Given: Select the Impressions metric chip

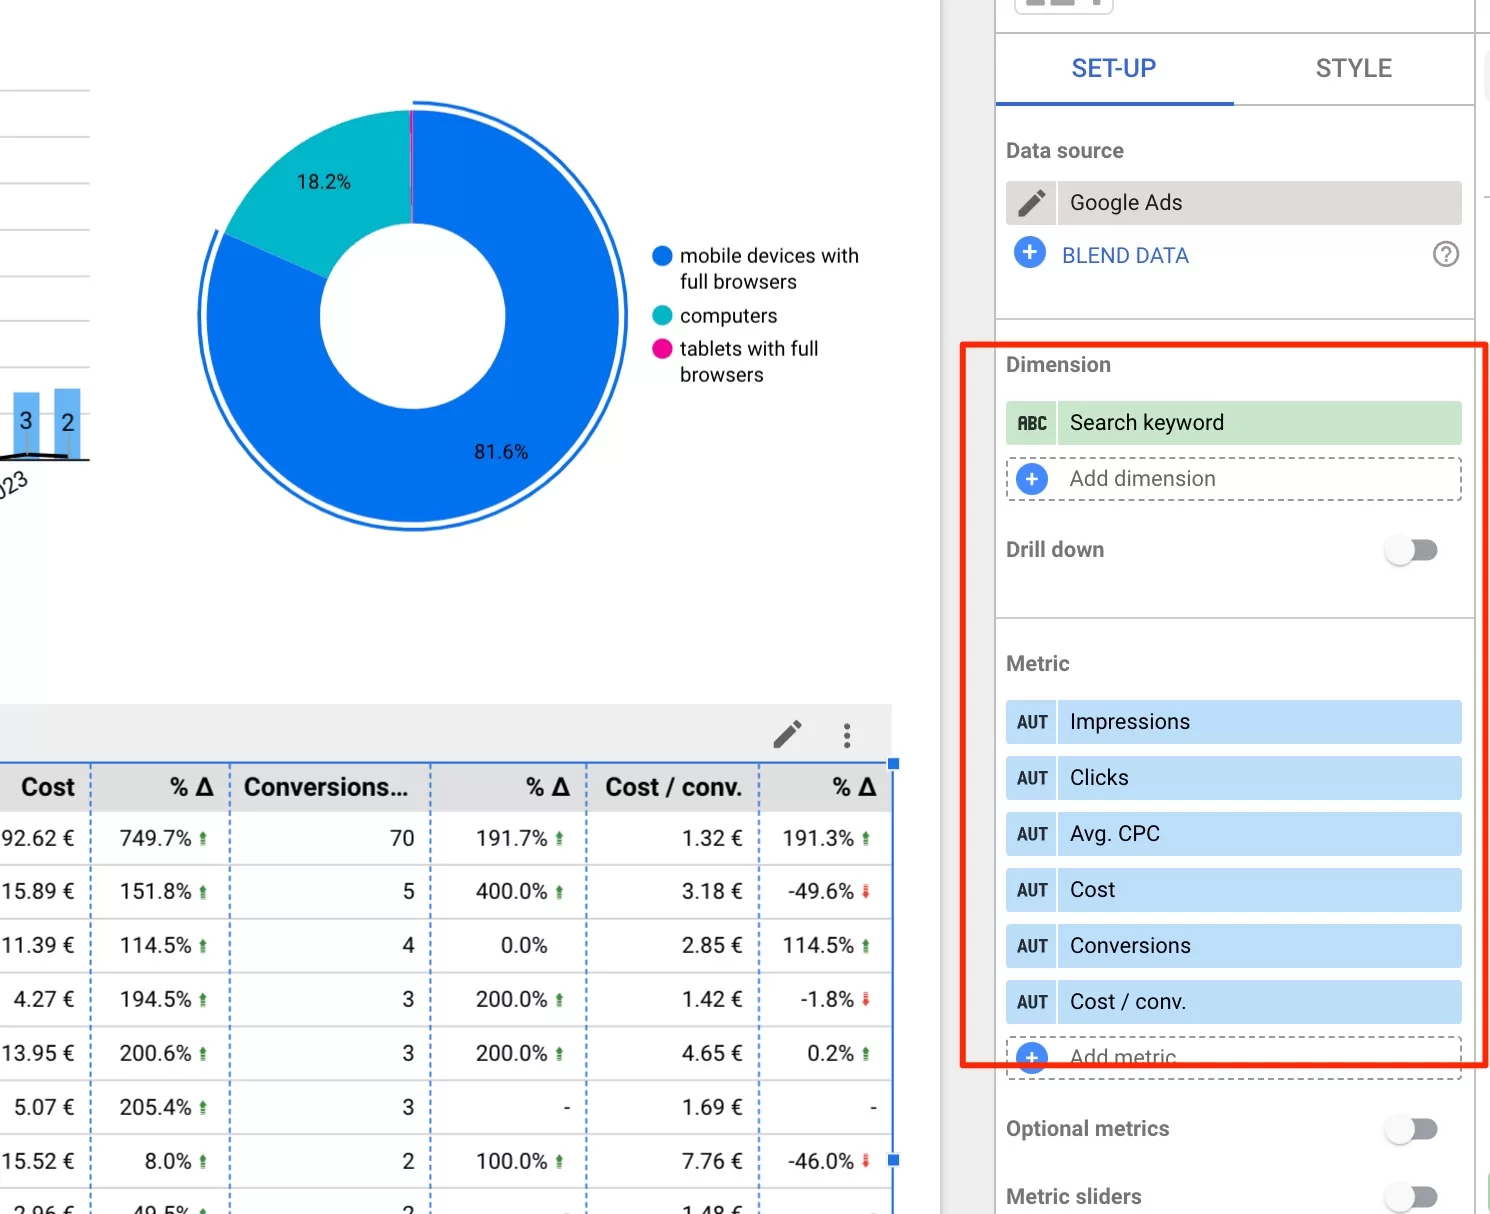Looking at the screenshot, I should pyautogui.click(x=1234, y=722).
